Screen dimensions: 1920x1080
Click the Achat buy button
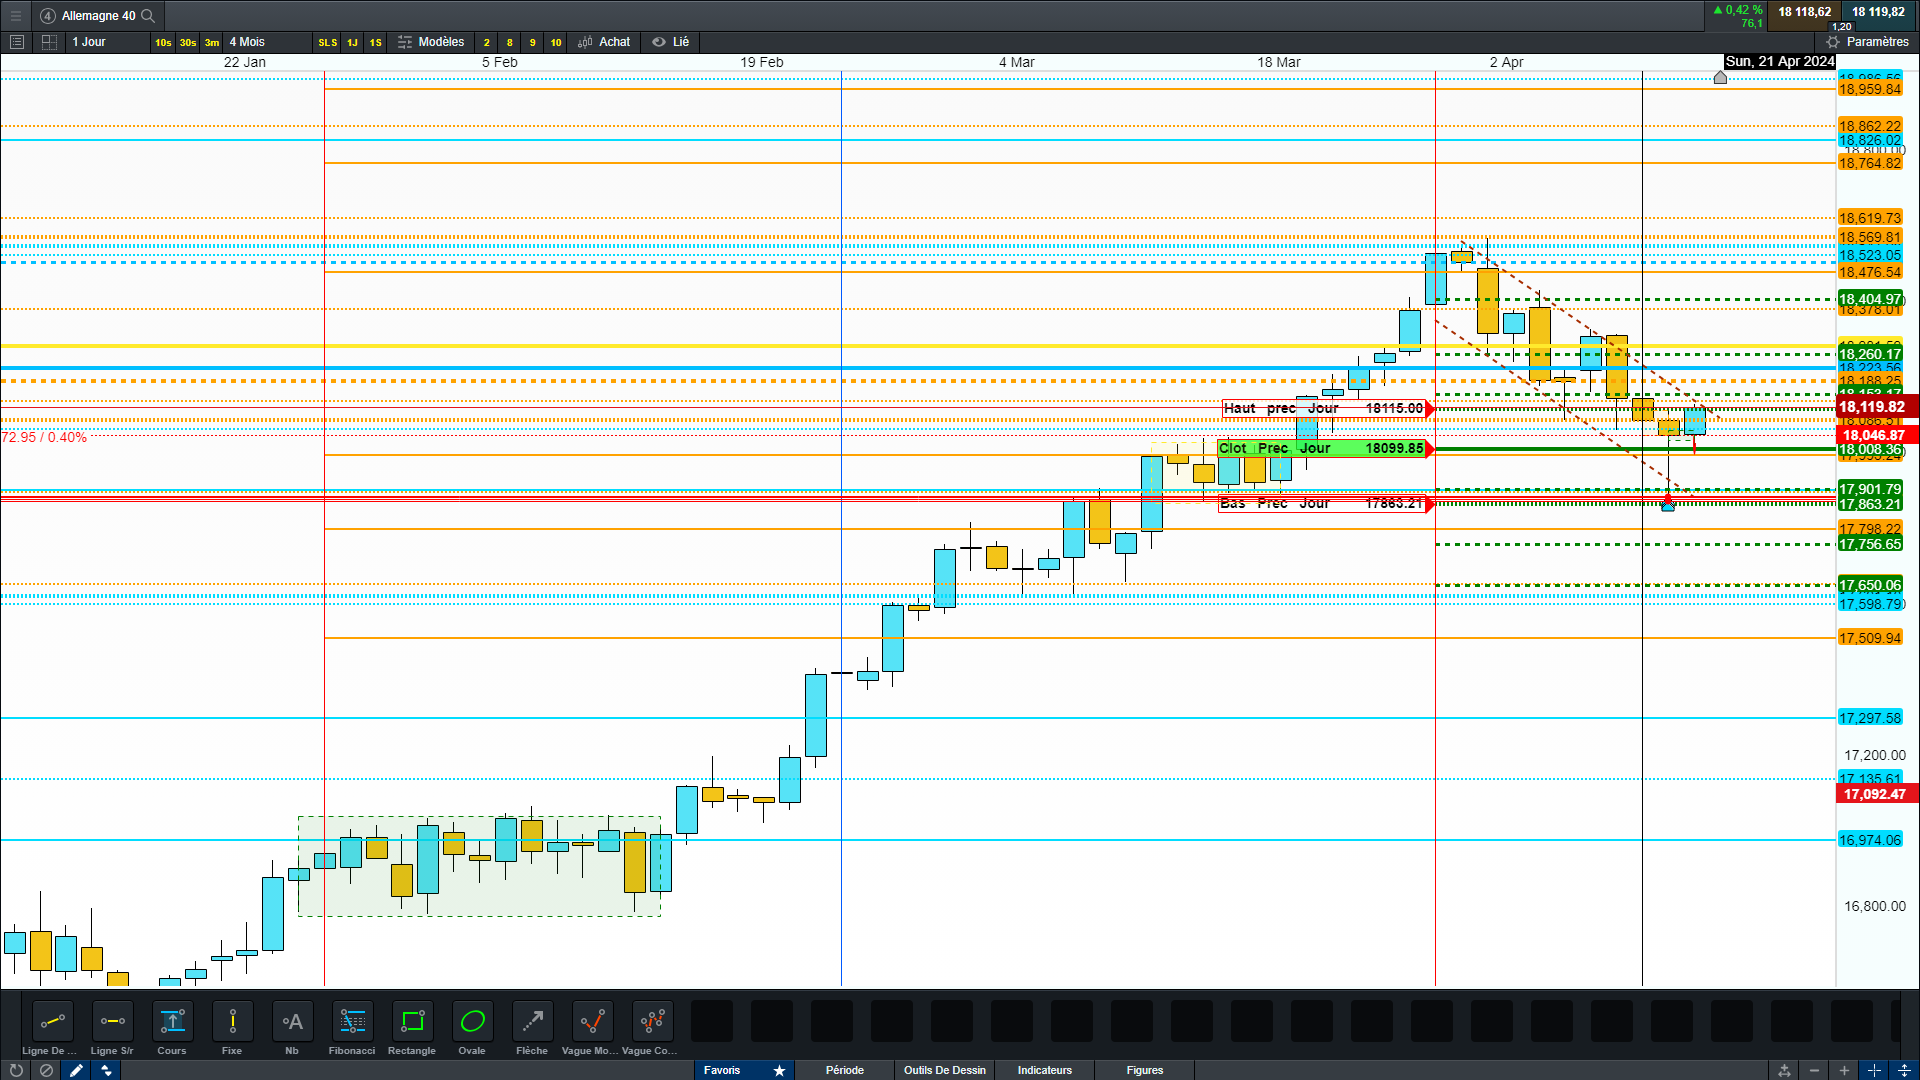click(605, 42)
